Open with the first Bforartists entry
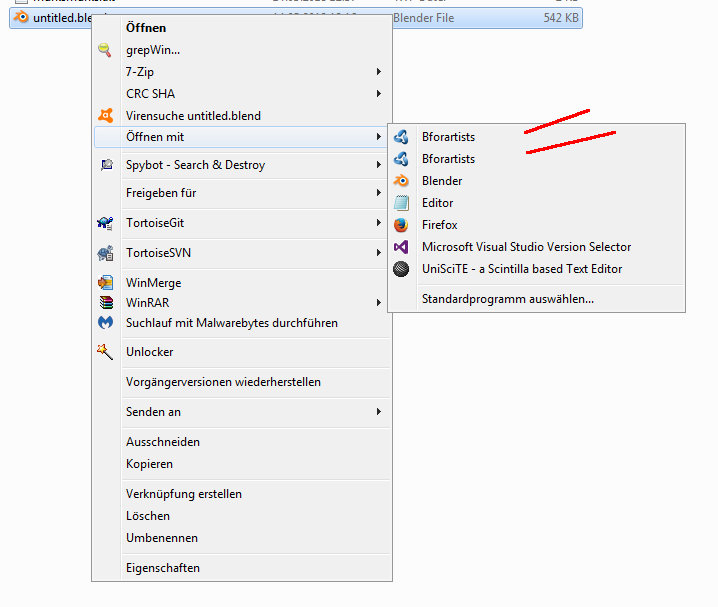The width and height of the screenshot is (718, 607). pyautogui.click(x=448, y=137)
